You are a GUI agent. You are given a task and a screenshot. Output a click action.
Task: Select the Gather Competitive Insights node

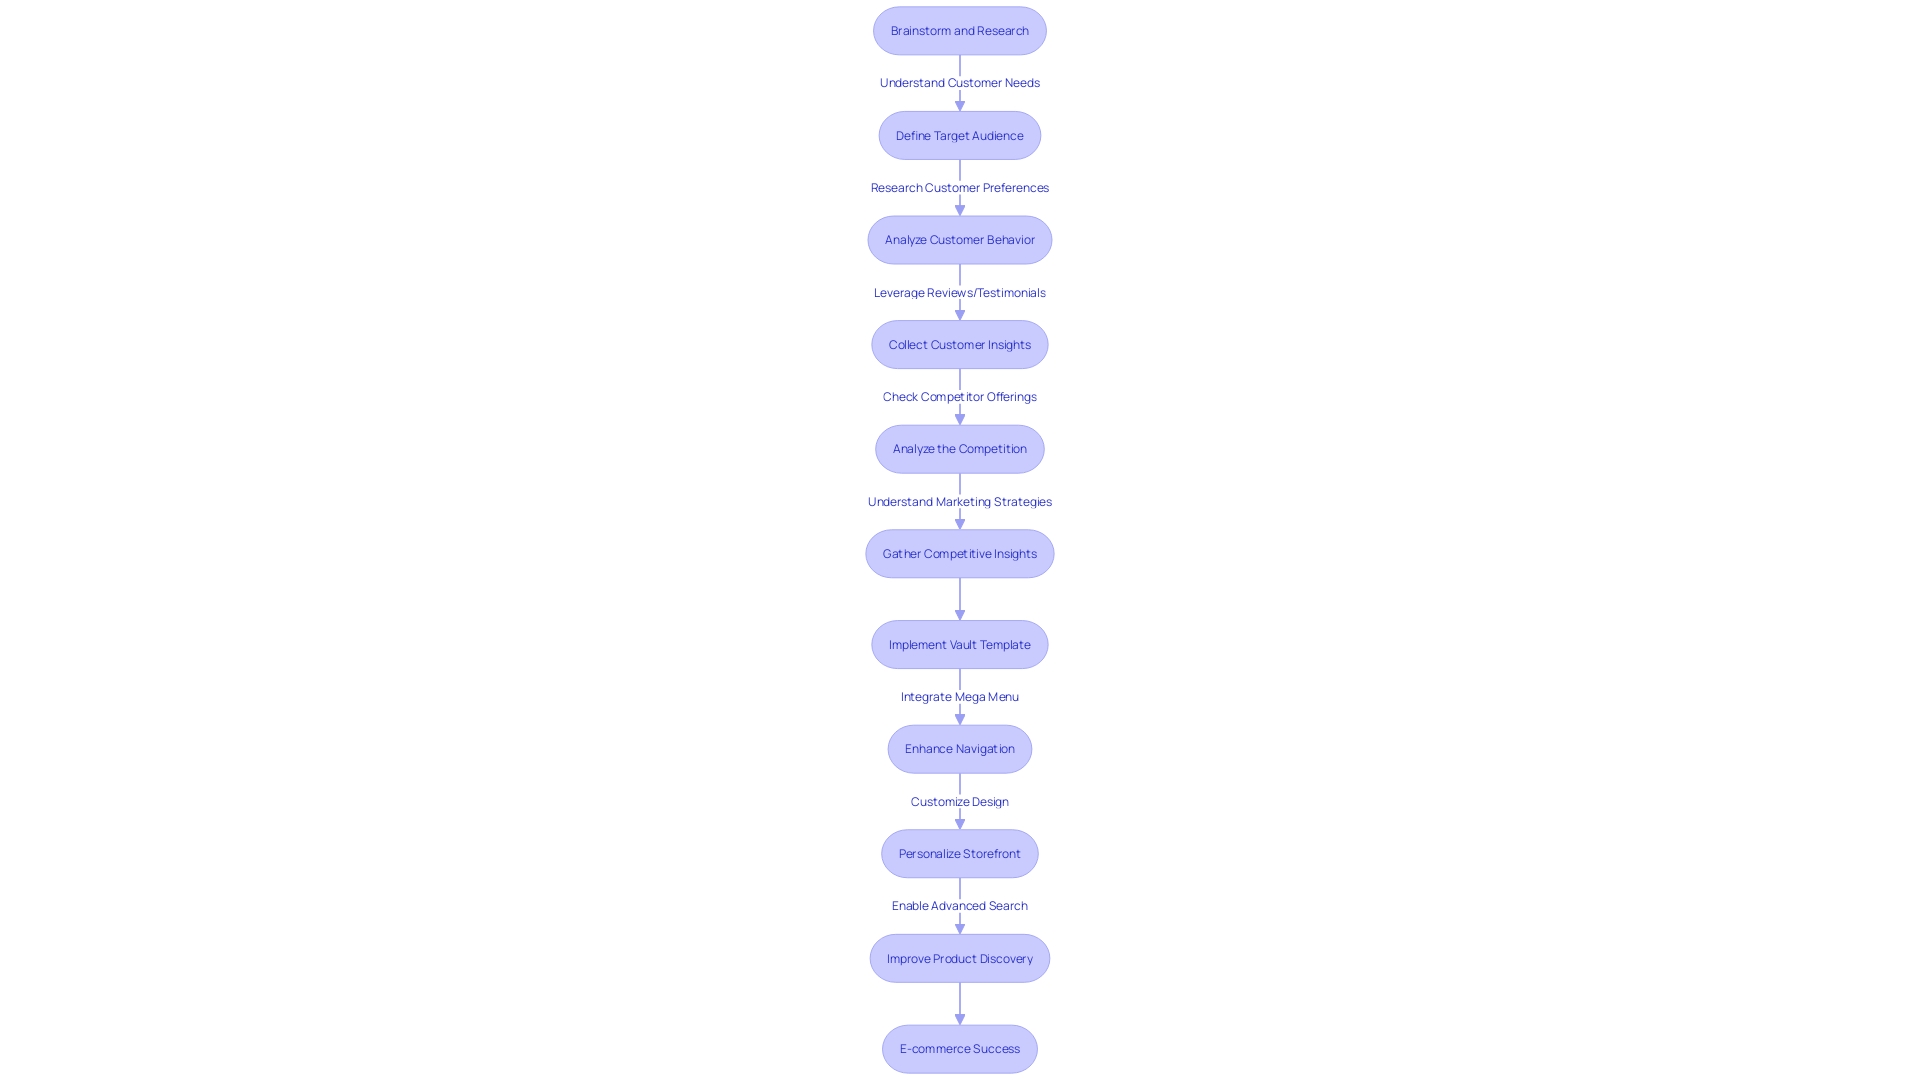(959, 553)
